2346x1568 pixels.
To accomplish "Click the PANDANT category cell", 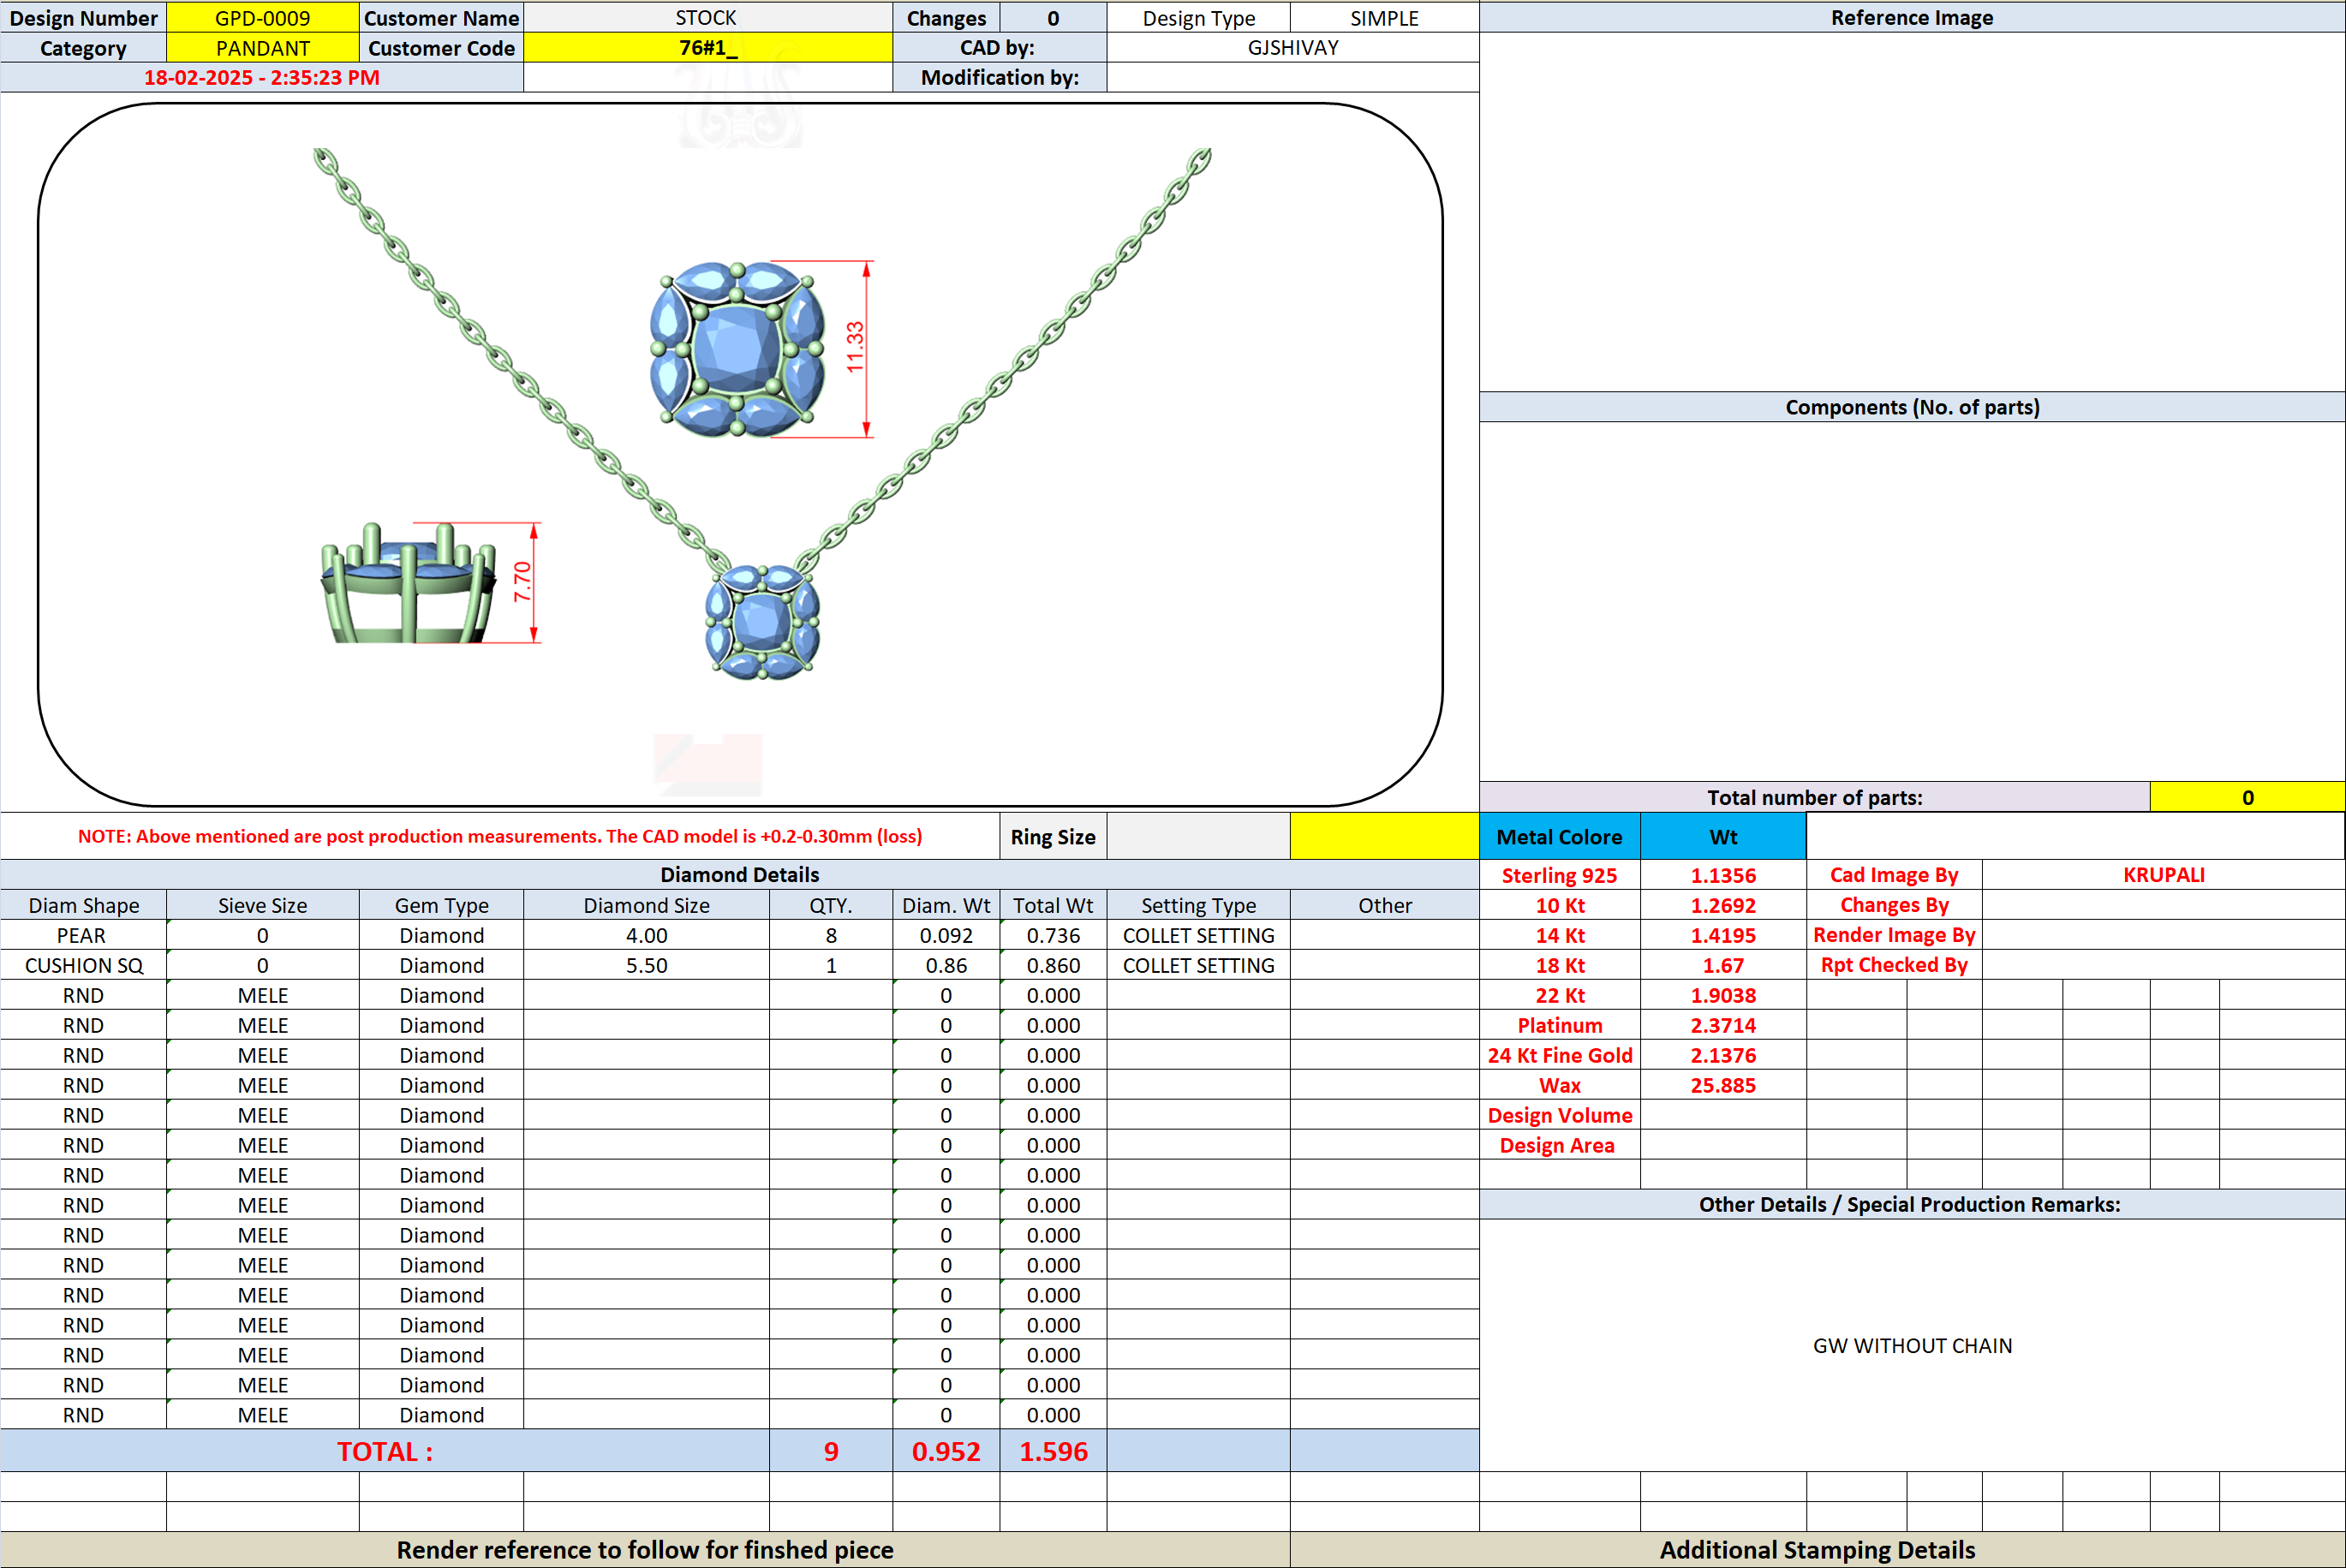I will click(262, 48).
